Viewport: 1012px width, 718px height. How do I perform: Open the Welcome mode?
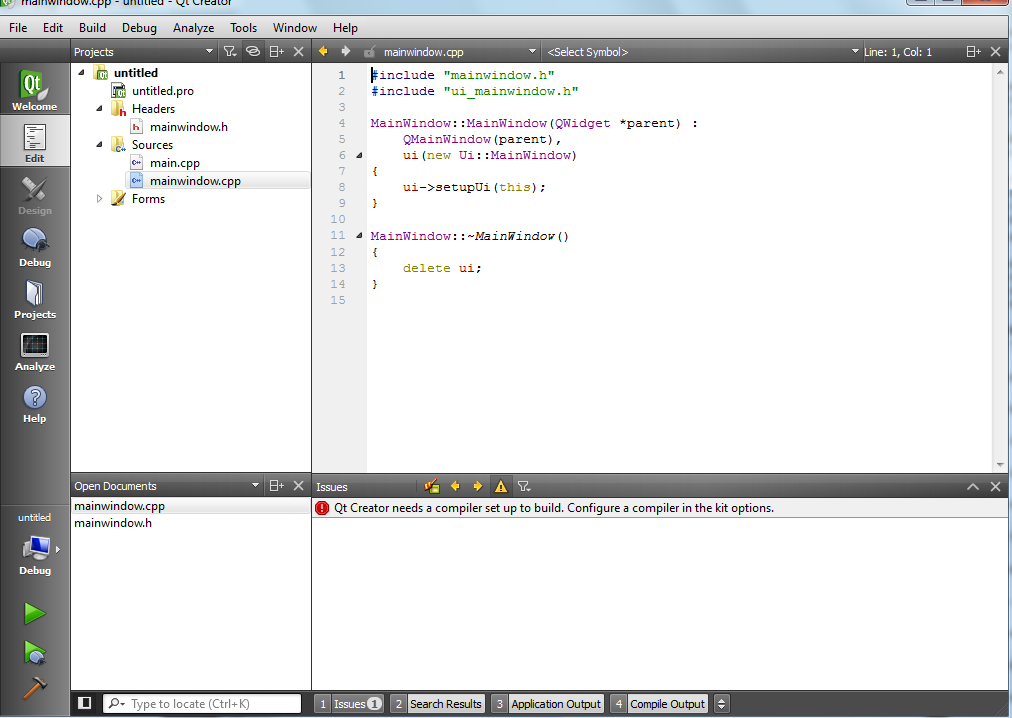tap(35, 90)
